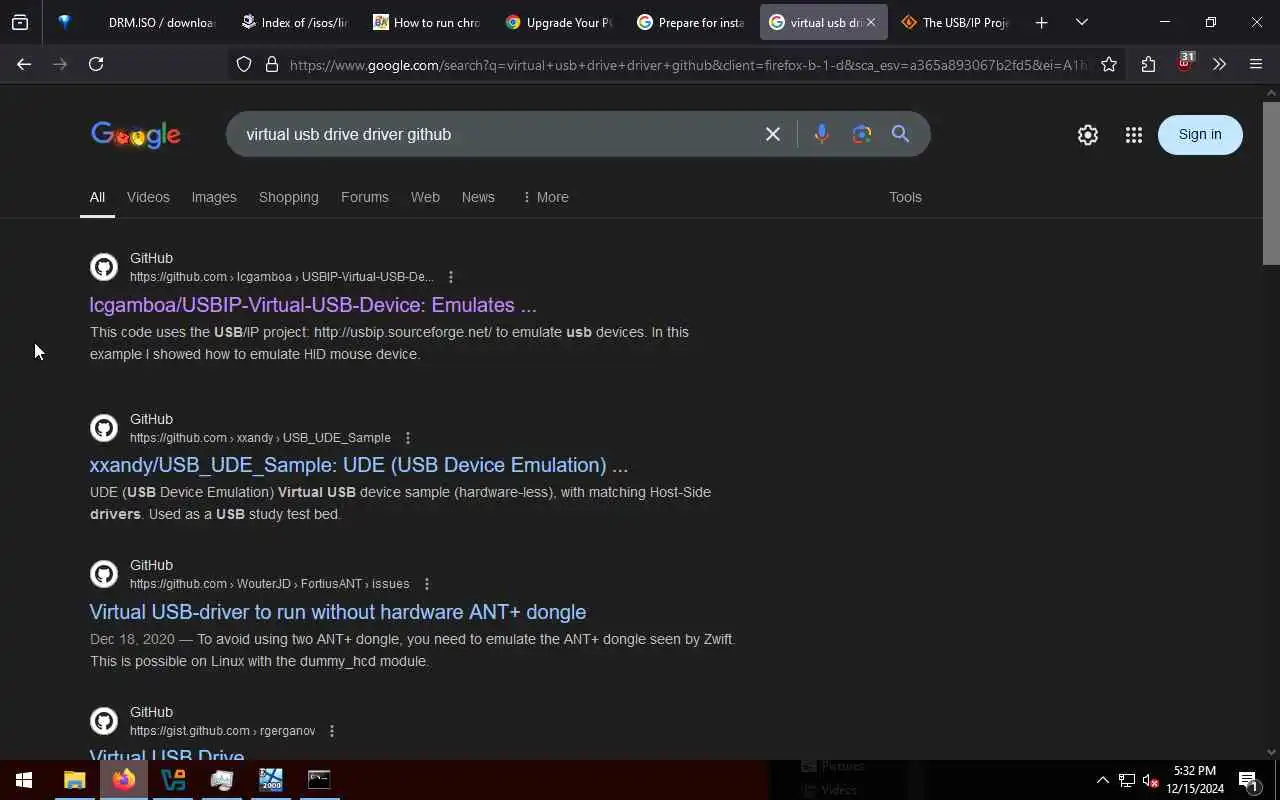The width and height of the screenshot is (1280, 800).
Task: Bookmark this page with the star icon
Action: (1109, 64)
